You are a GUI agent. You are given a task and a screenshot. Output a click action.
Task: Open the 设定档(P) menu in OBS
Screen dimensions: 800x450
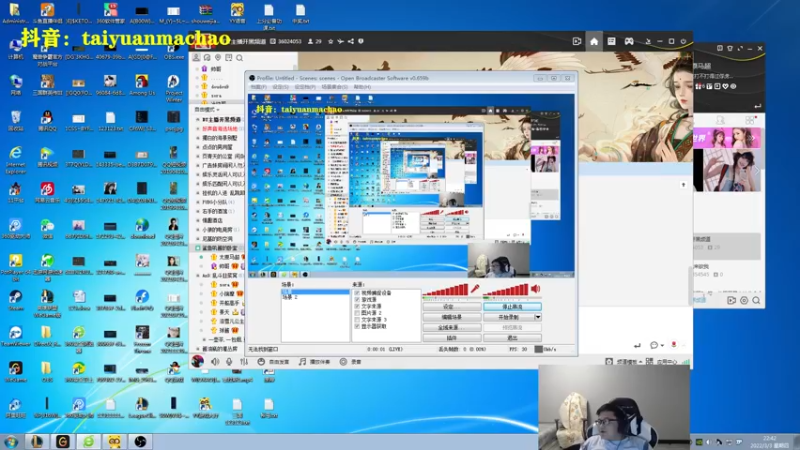tap(305, 87)
